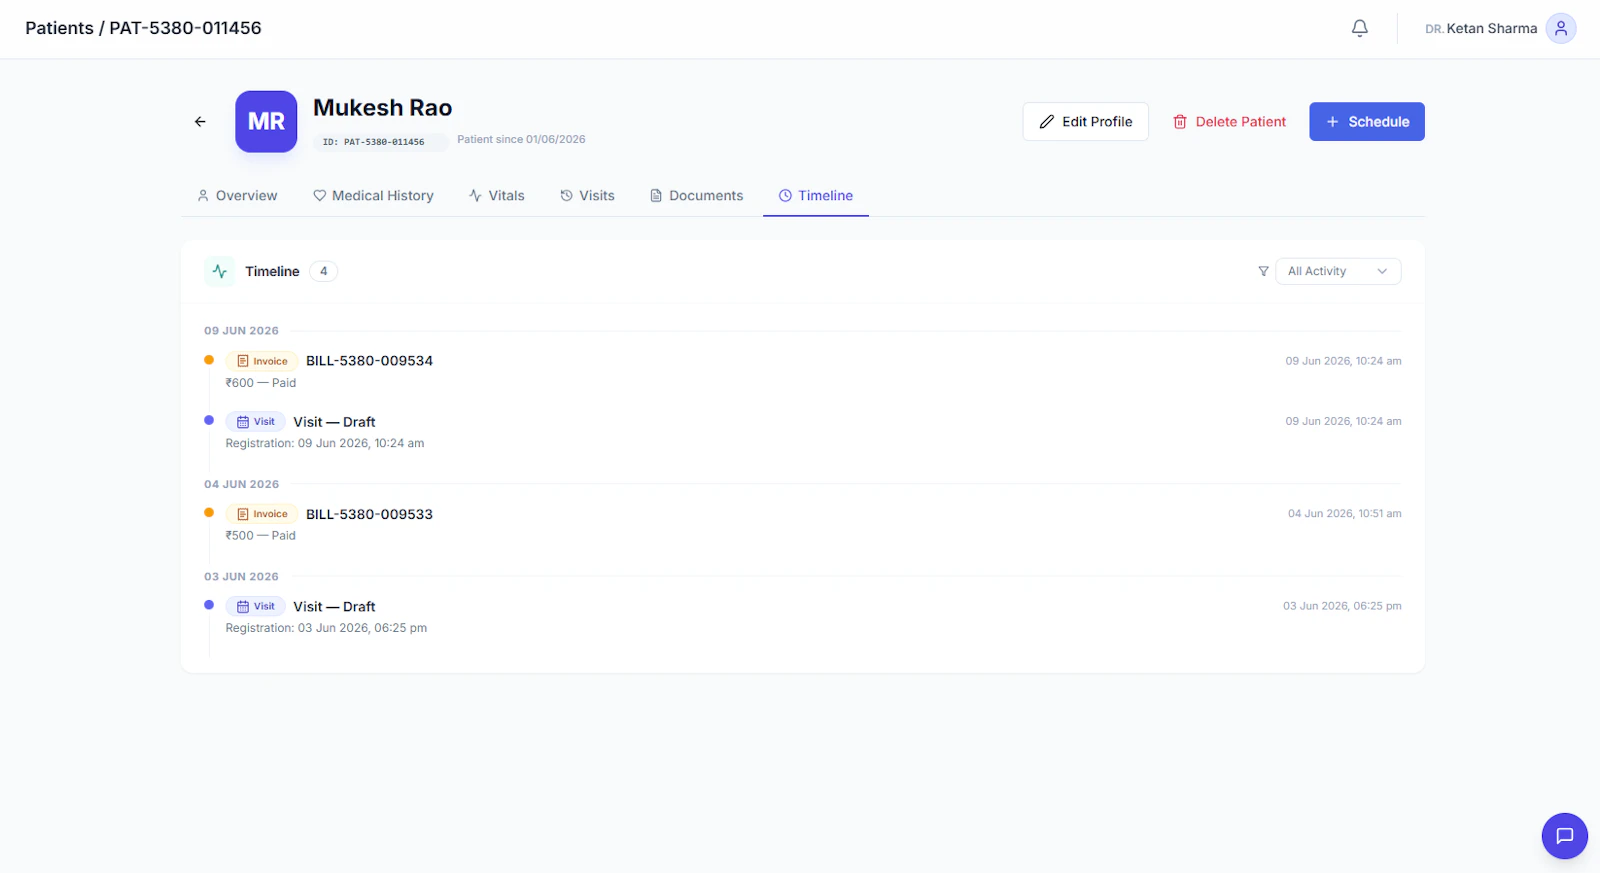Click Registration: 09 Jun 2026, 10:24 am
This screenshot has height=873, width=1600.
coord(325,443)
